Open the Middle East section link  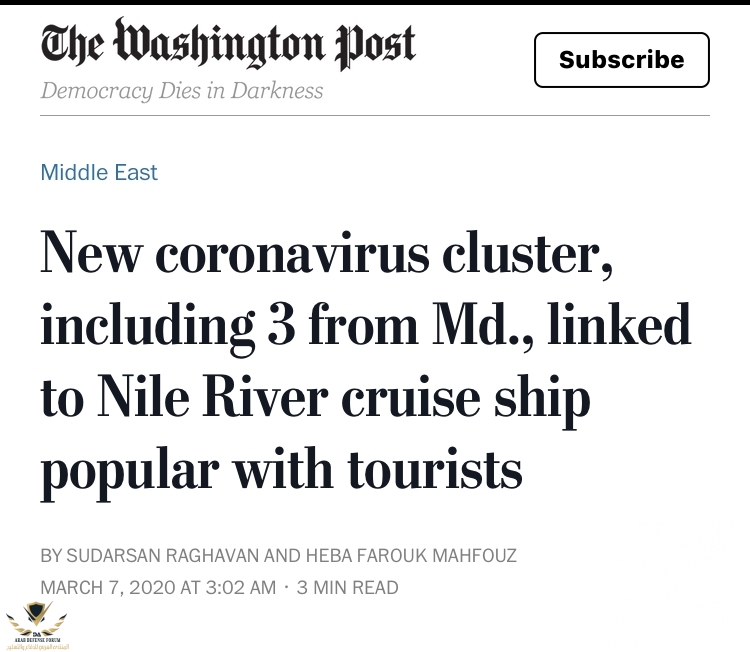point(99,172)
